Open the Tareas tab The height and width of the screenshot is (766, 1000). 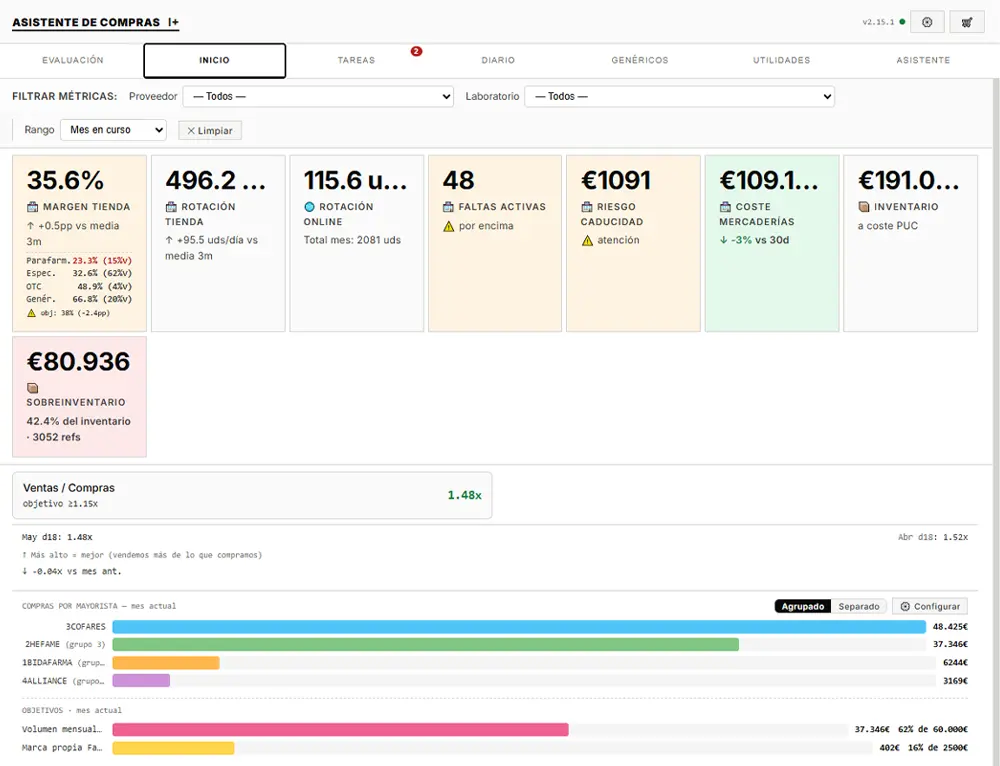(356, 60)
